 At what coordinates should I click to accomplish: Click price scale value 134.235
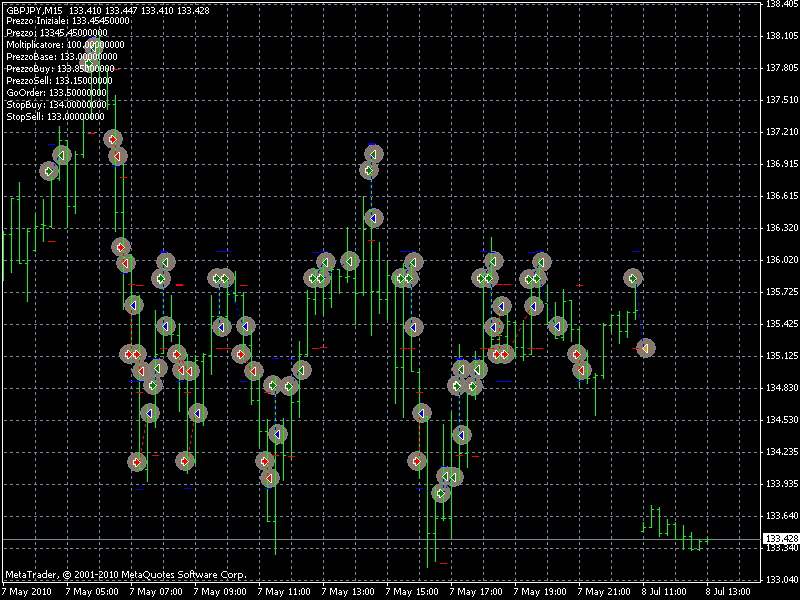781,452
